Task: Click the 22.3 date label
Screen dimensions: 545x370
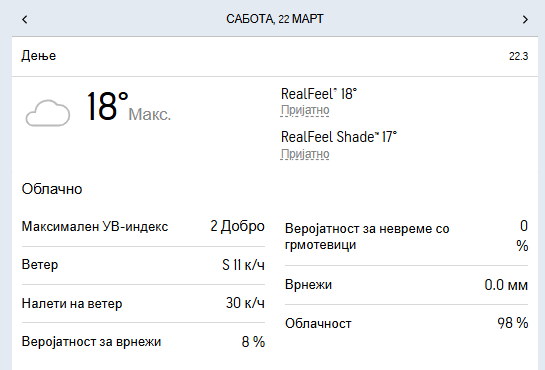Action: tap(518, 56)
